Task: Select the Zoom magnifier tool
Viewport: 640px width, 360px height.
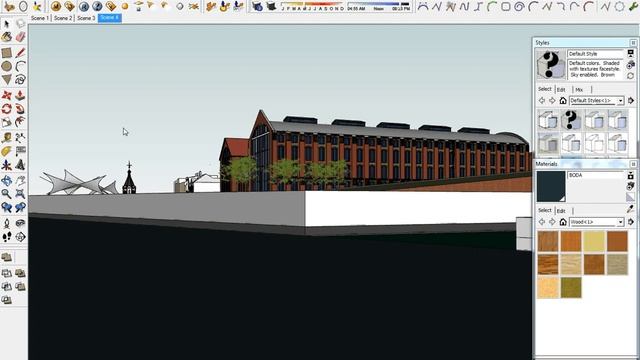Action: [7, 194]
